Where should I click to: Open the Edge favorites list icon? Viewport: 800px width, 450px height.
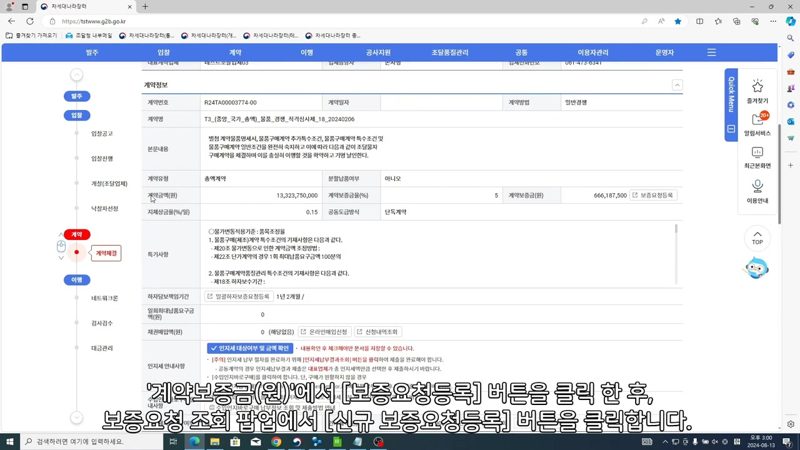click(718, 21)
